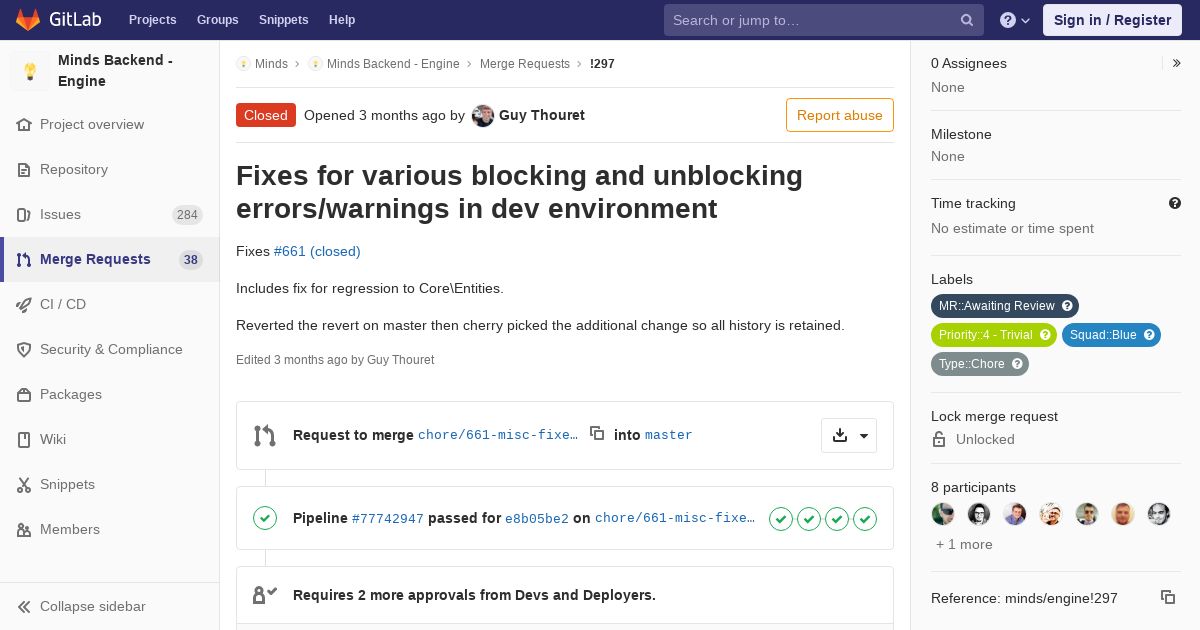Copy source branch name icon
This screenshot has height=630, width=1200.
pos(597,433)
